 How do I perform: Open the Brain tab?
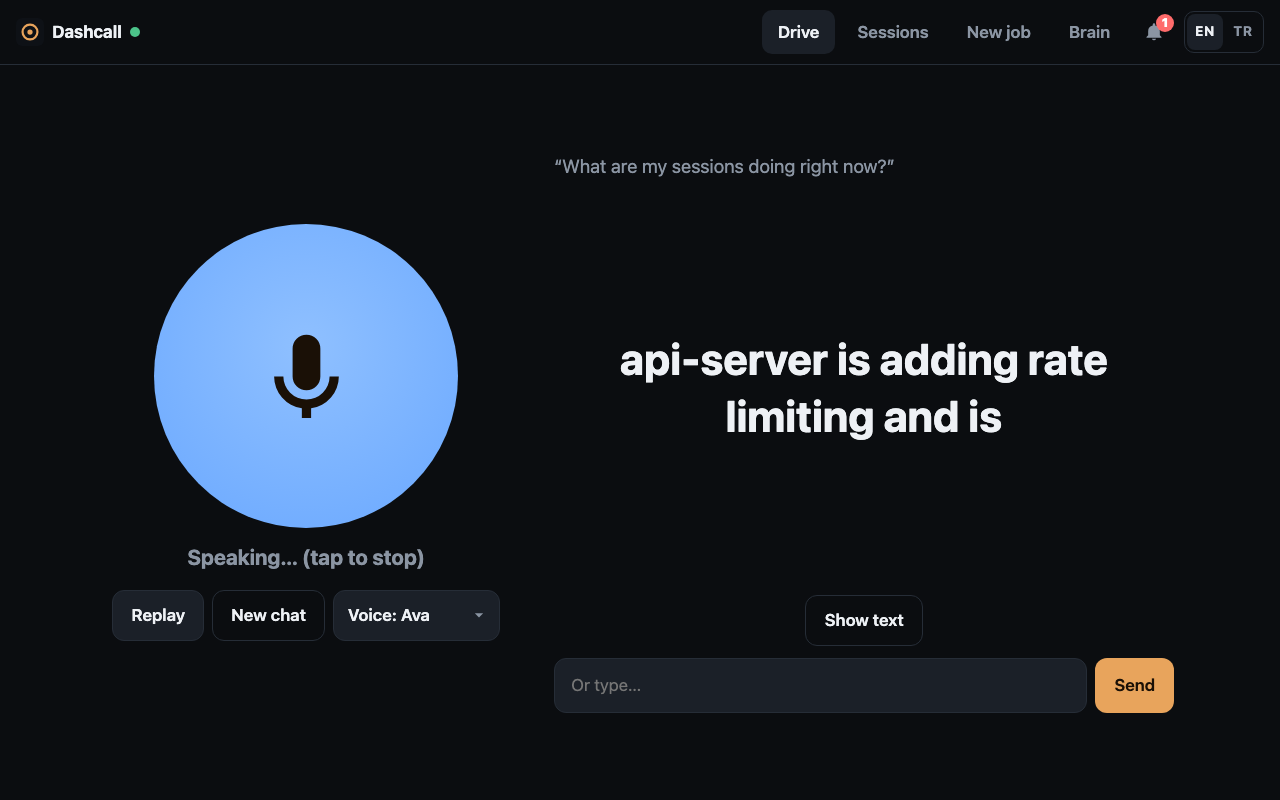click(1089, 32)
